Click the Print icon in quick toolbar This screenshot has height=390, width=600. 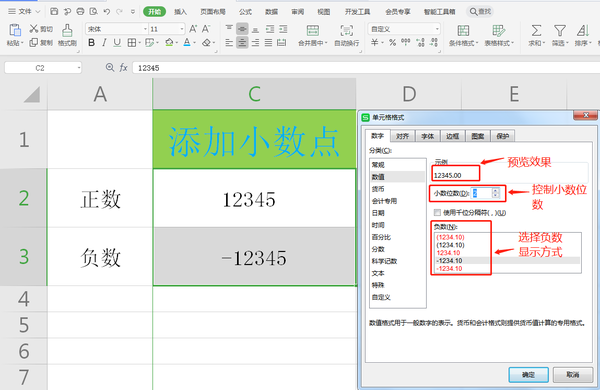[80, 11]
